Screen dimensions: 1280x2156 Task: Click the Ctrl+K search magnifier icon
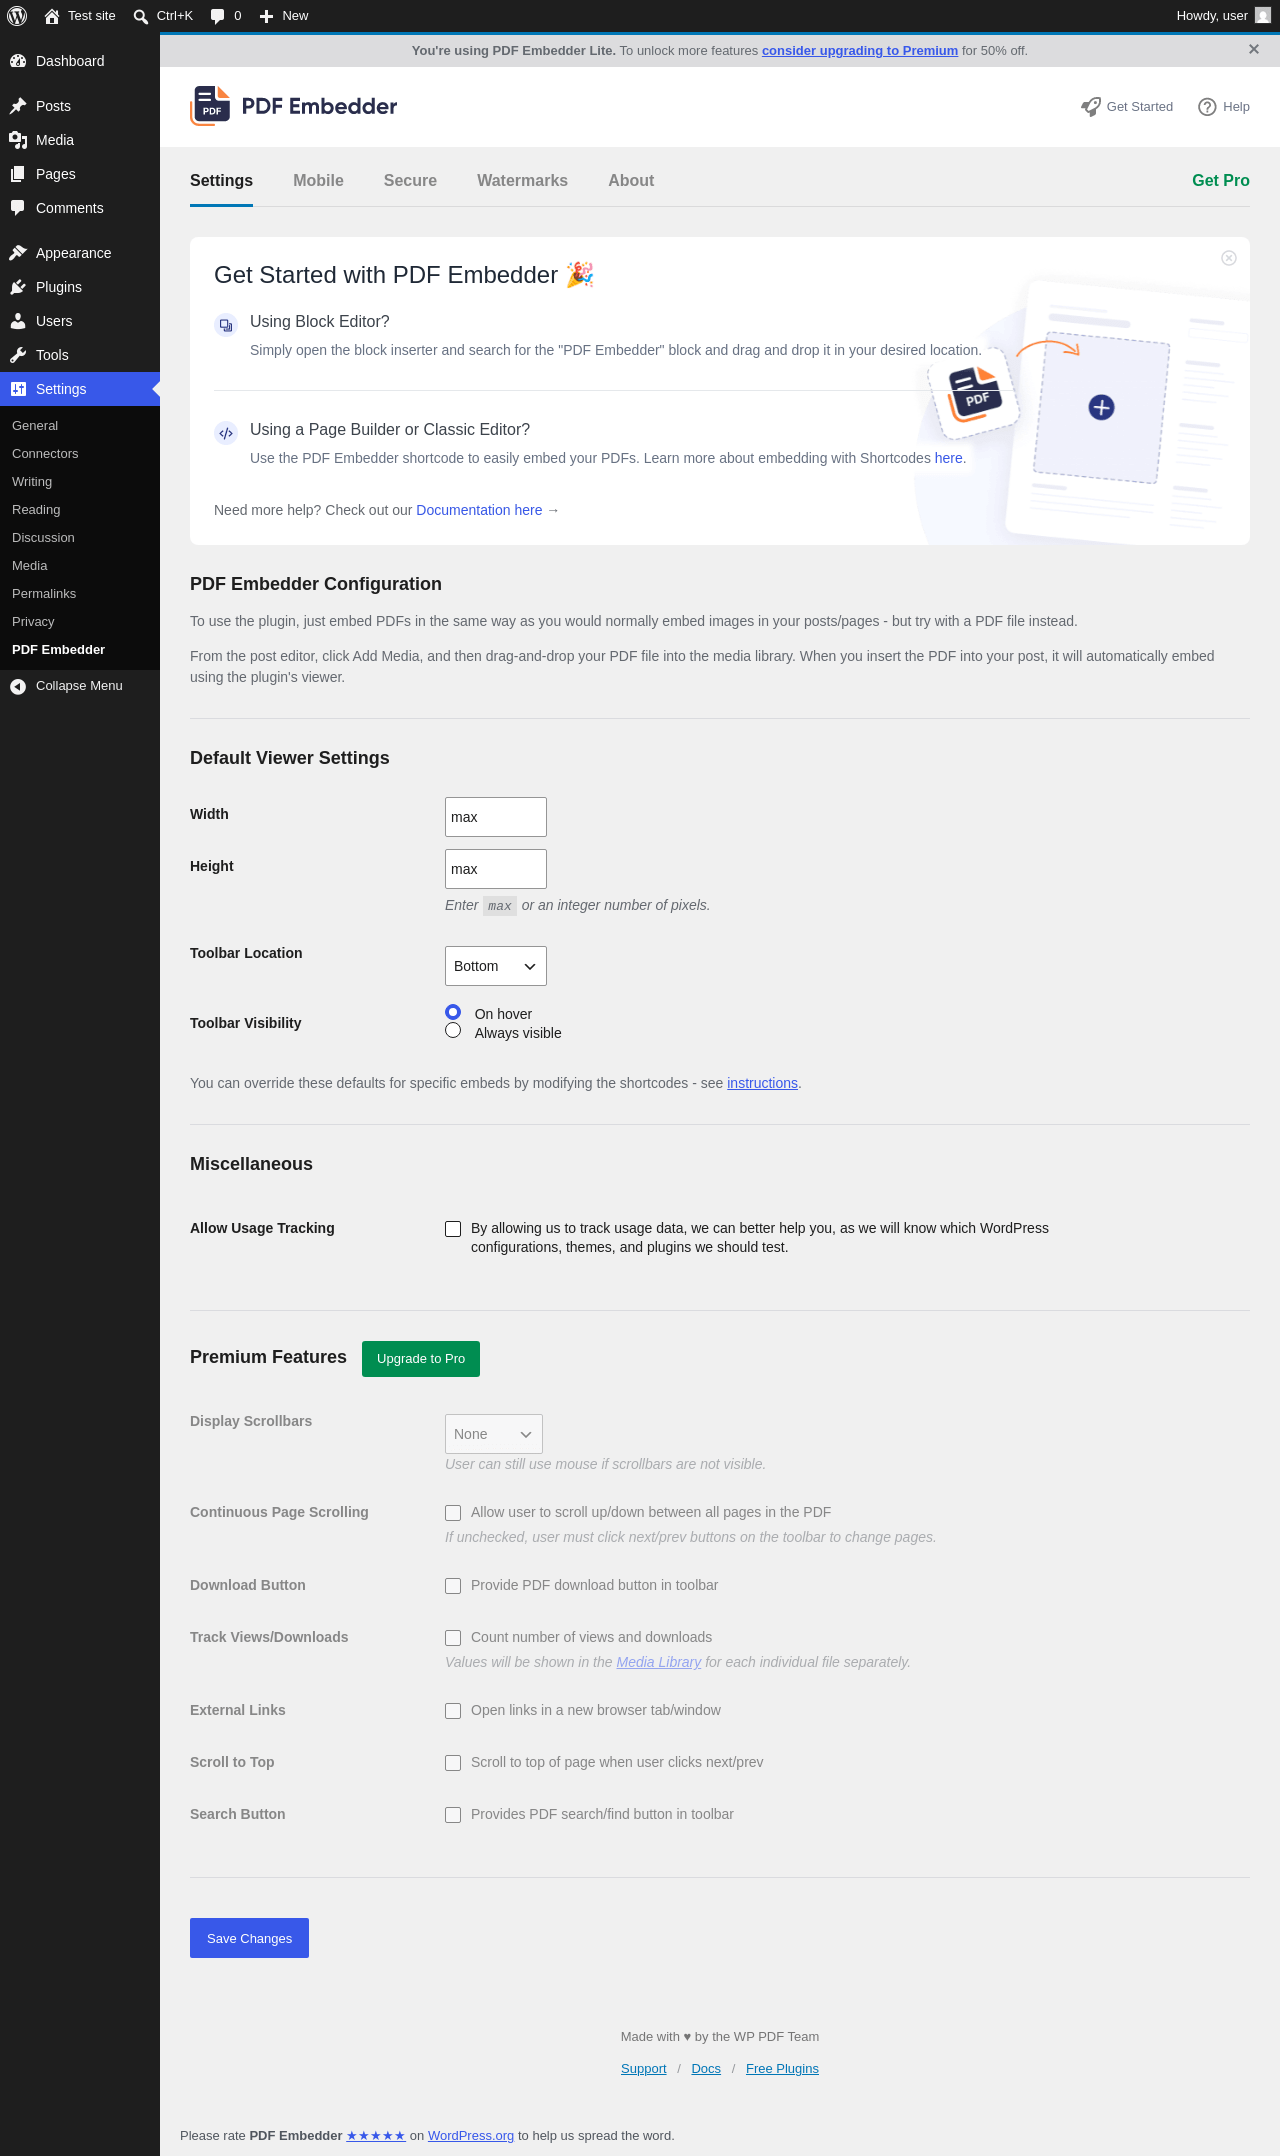point(141,16)
